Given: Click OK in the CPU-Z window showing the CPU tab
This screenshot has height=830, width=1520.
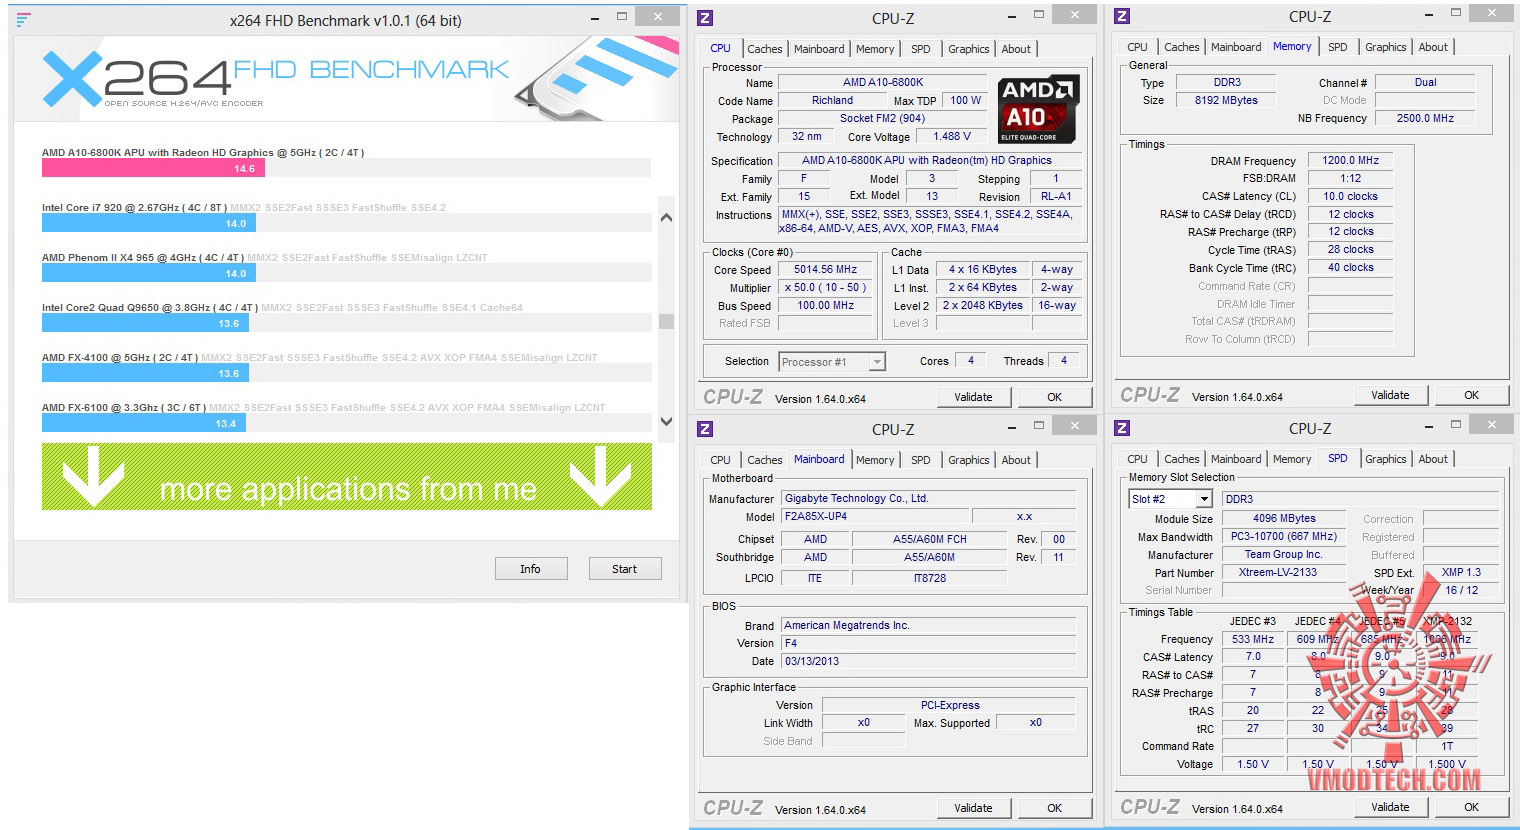Looking at the screenshot, I should [1054, 397].
